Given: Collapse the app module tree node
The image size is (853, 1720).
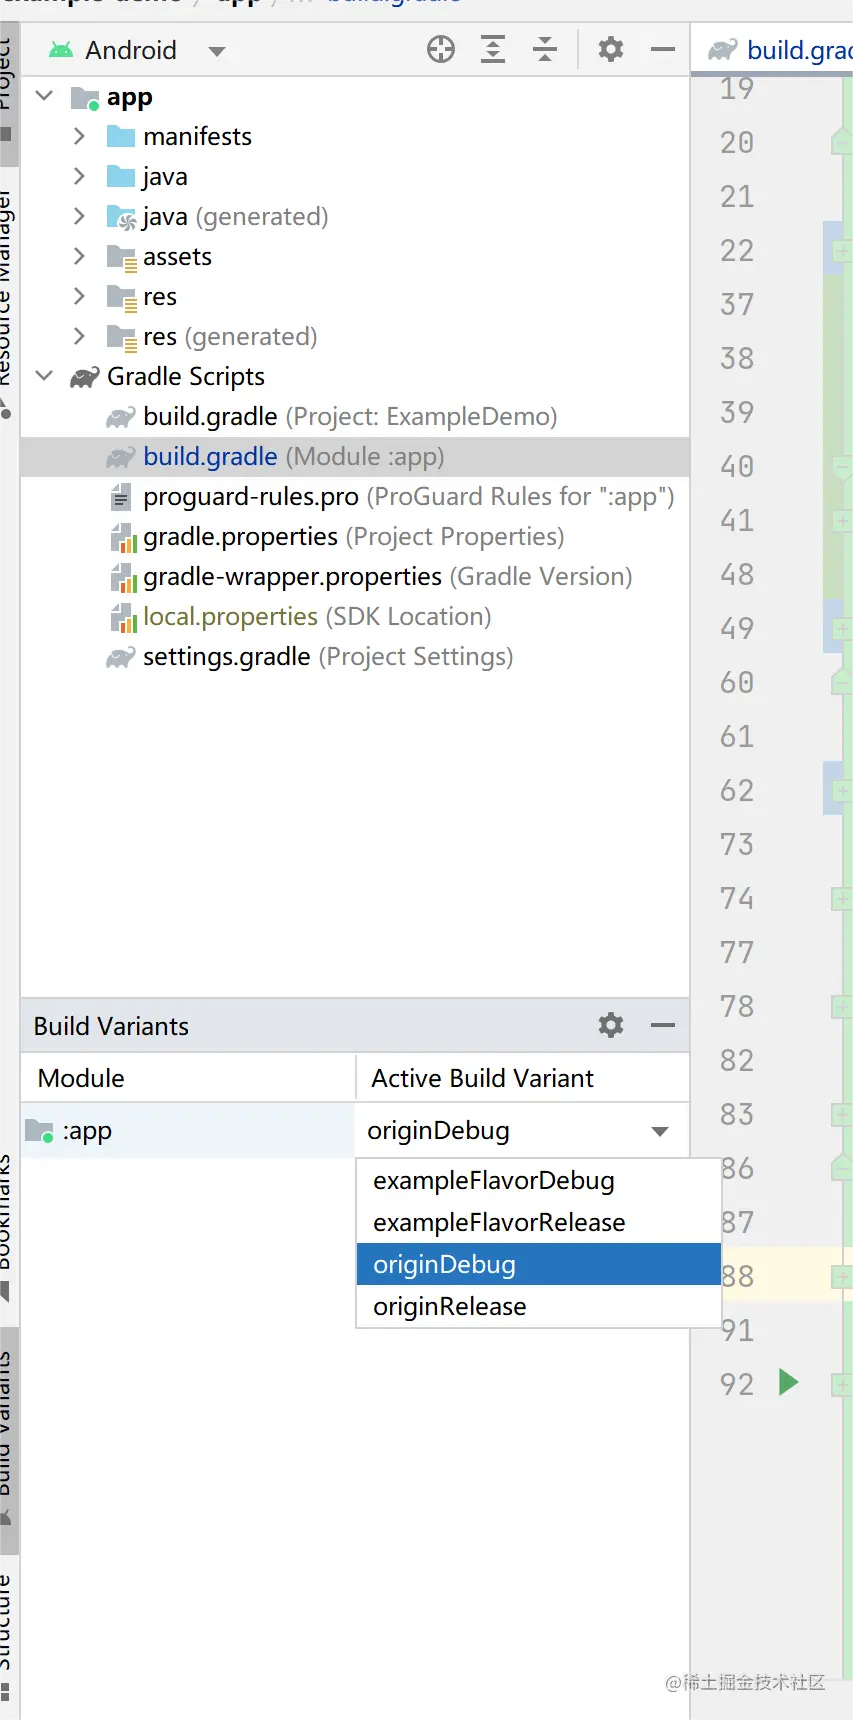Looking at the screenshot, I should point(45,97).
